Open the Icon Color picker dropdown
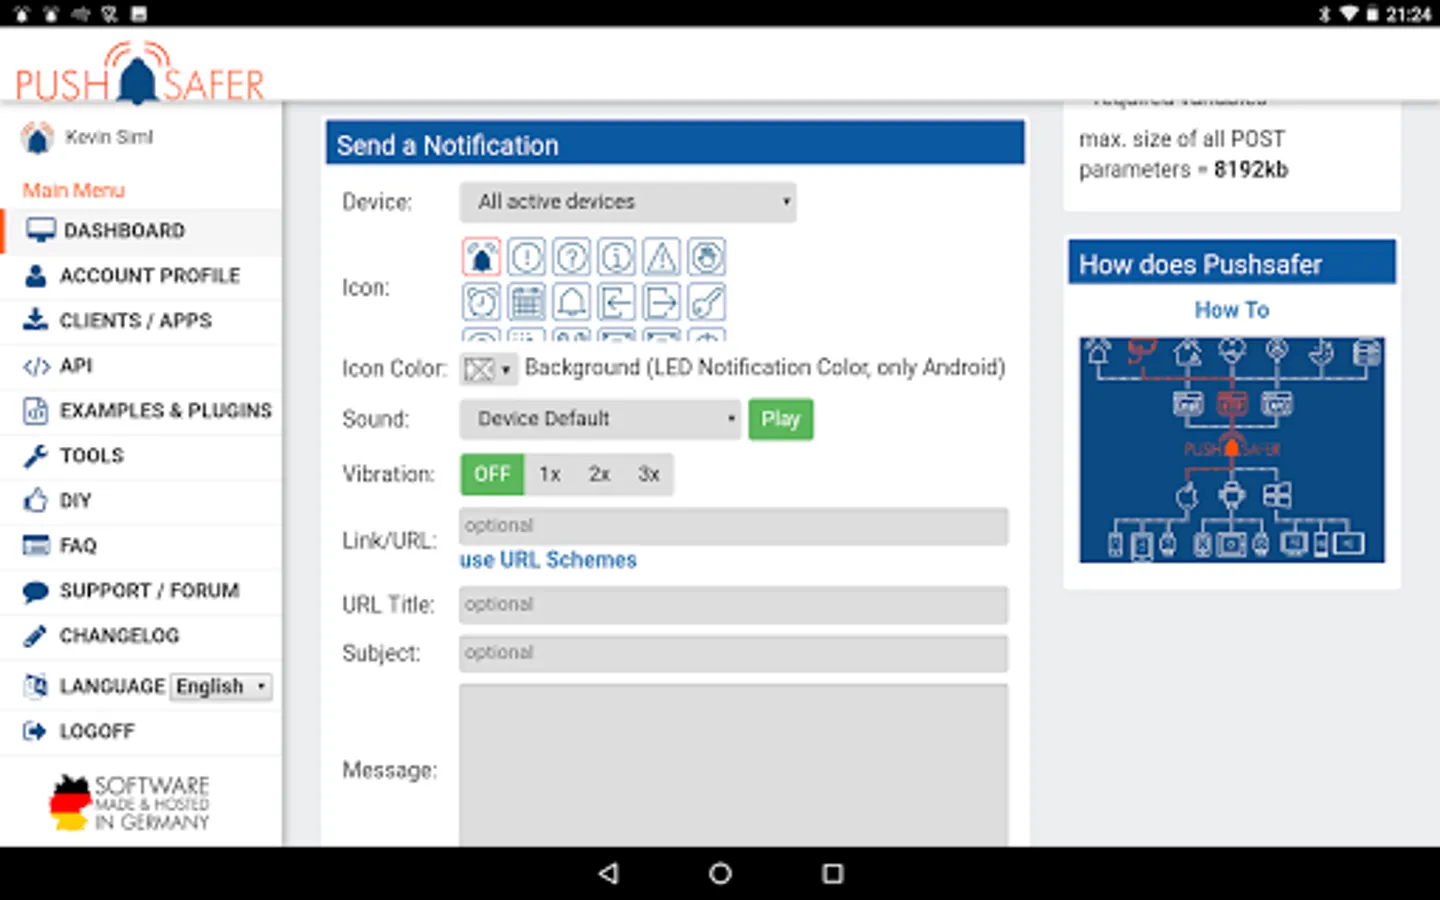Image resolution: width=1440 pixels, height=900 pixels. [x=488, y=369]
